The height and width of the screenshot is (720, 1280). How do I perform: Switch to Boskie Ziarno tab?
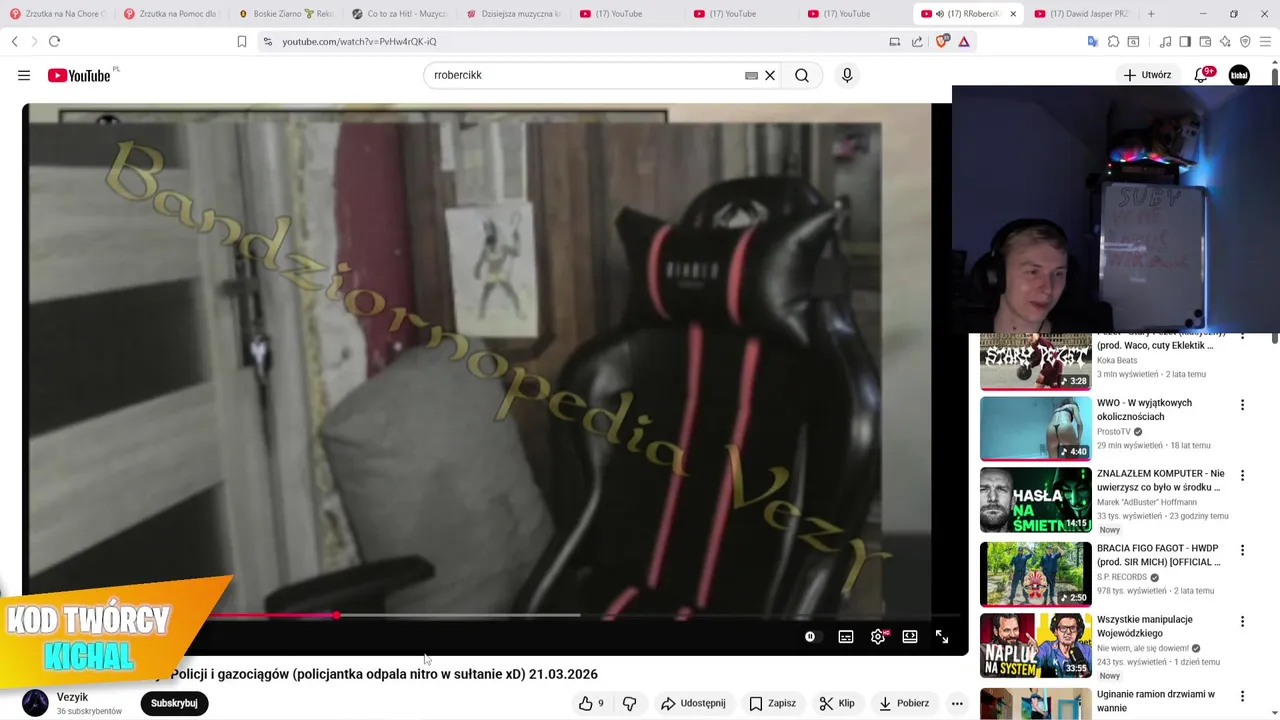(x=285, y=14)
